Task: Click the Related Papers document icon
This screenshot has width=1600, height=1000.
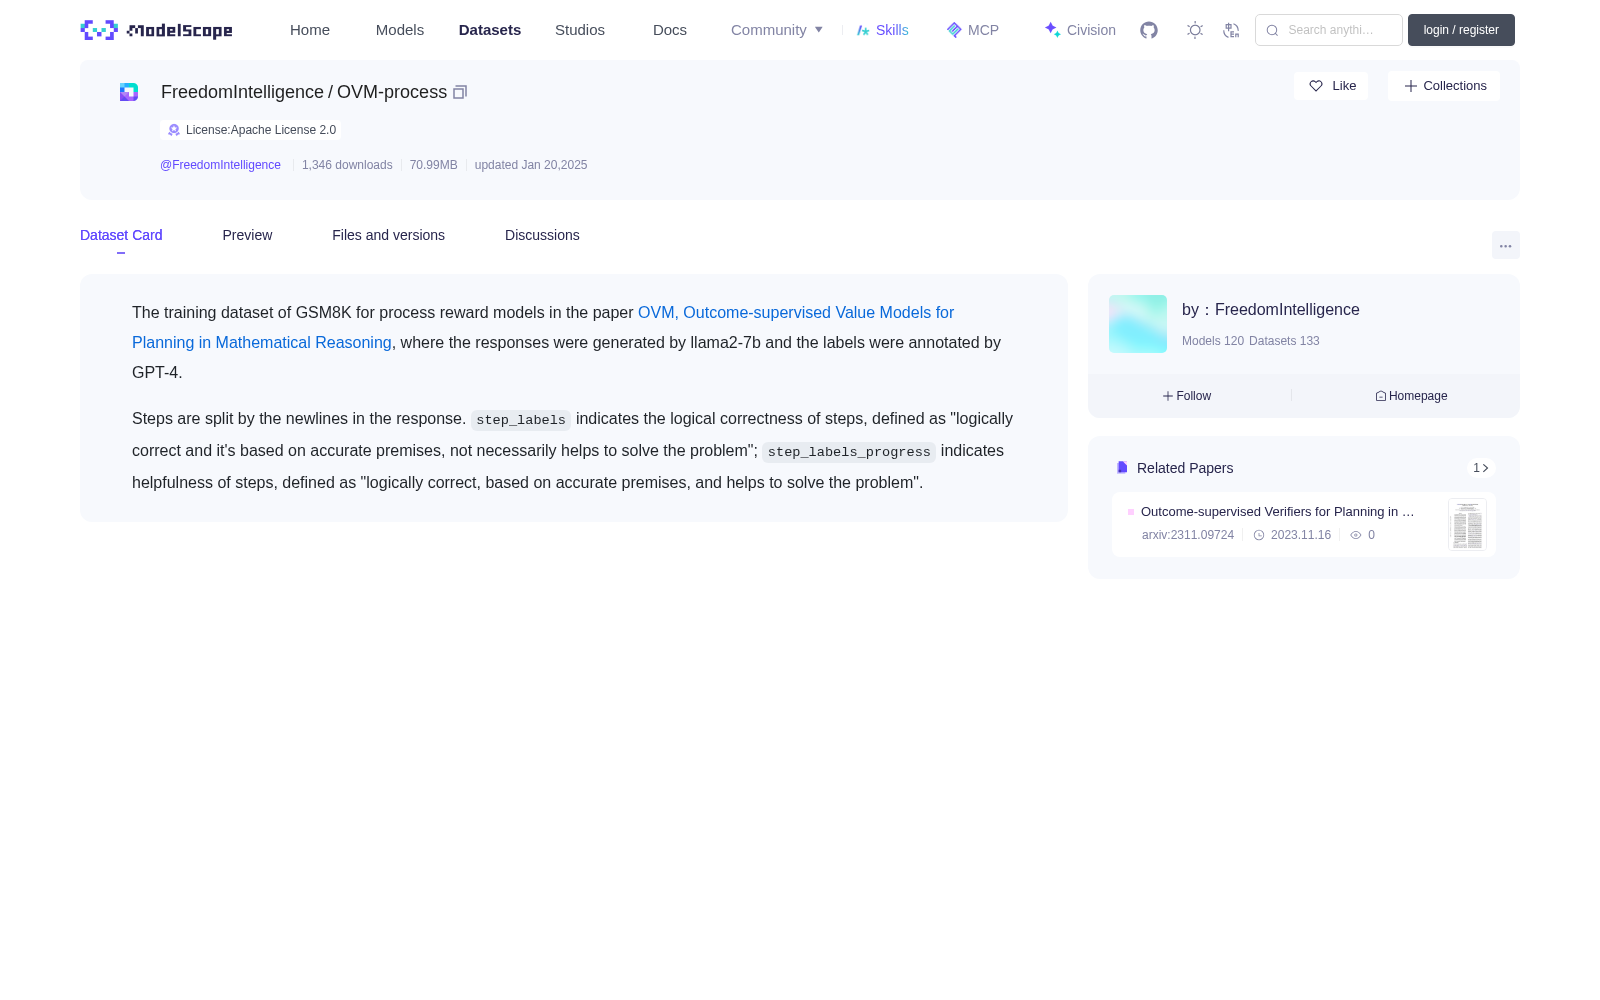Action: pyautogui.click(x=1122, y=467)
